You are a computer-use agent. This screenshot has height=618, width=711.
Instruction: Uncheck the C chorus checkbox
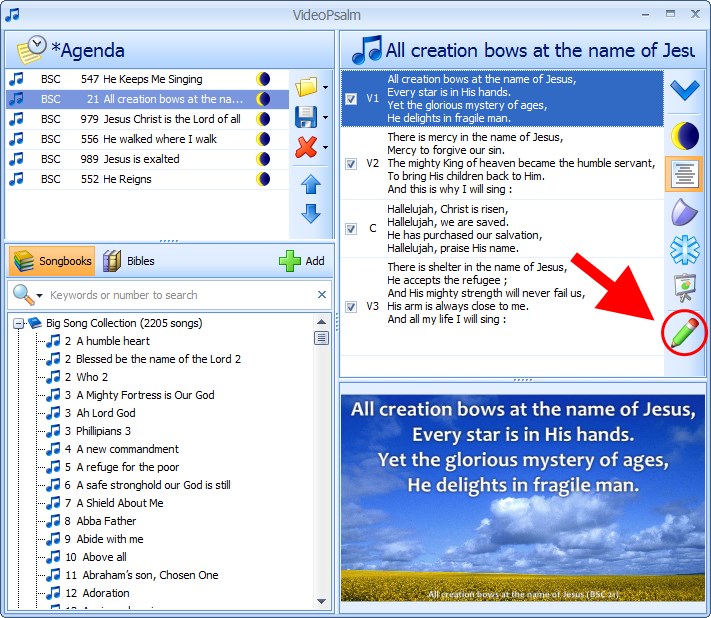click(x=351, y=229)
